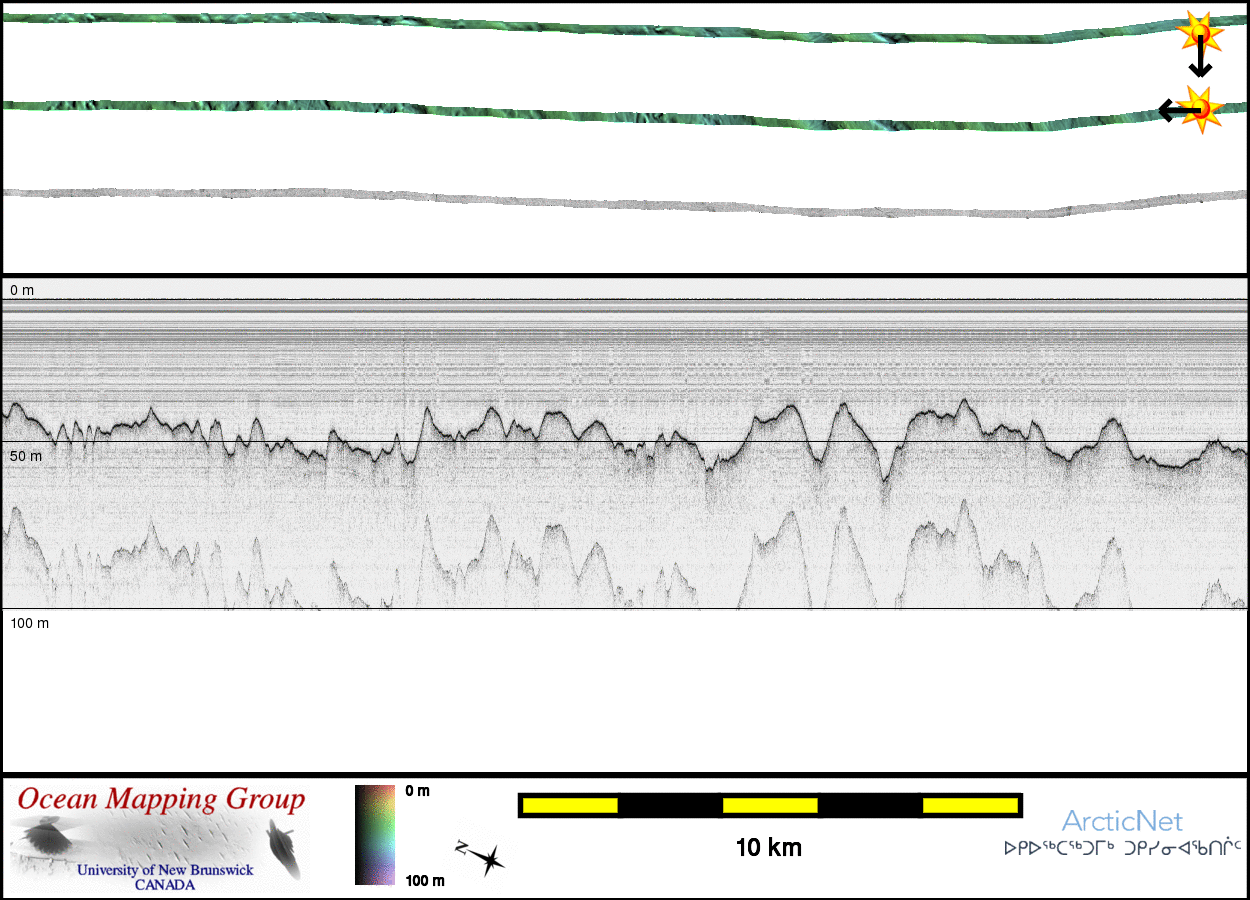Screen dimensions: 1250x900
Task: Click the 100 m legend label
Action: [x=424, y=880]
